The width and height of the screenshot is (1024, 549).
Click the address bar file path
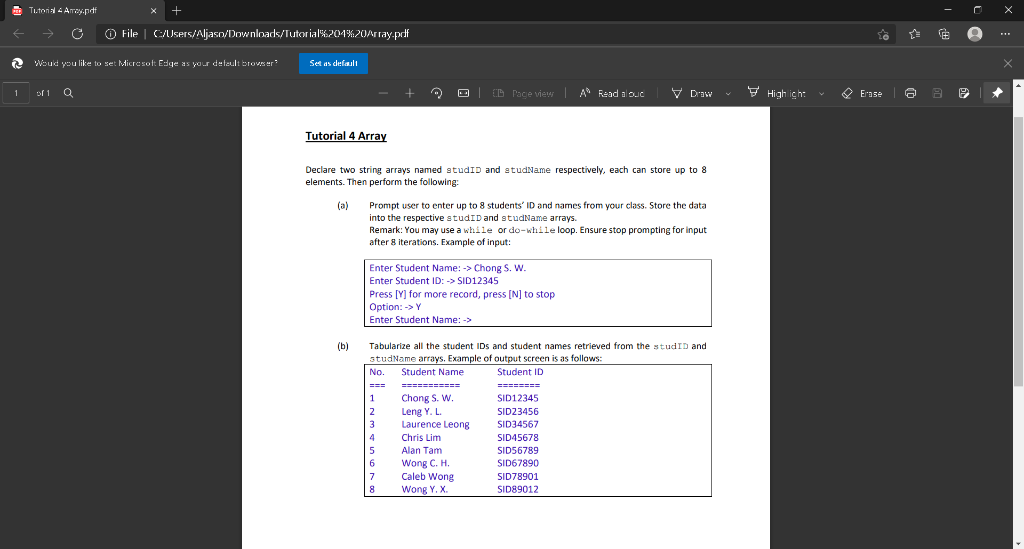click(281, 34)
